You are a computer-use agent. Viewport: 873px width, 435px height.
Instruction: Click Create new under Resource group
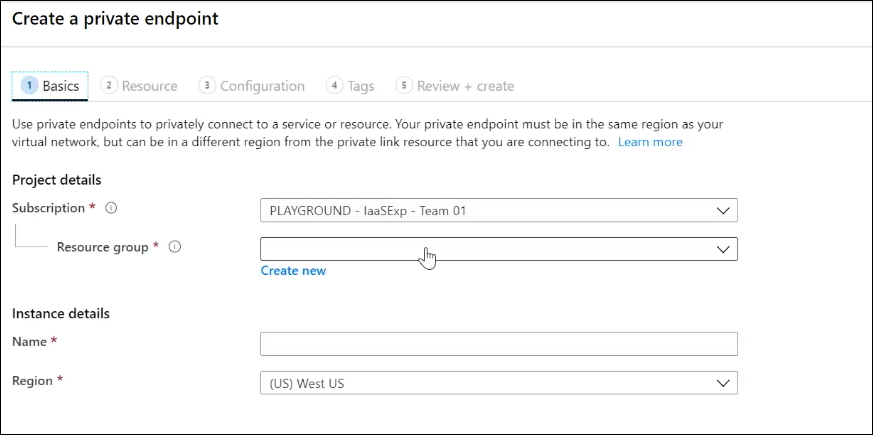293,271
